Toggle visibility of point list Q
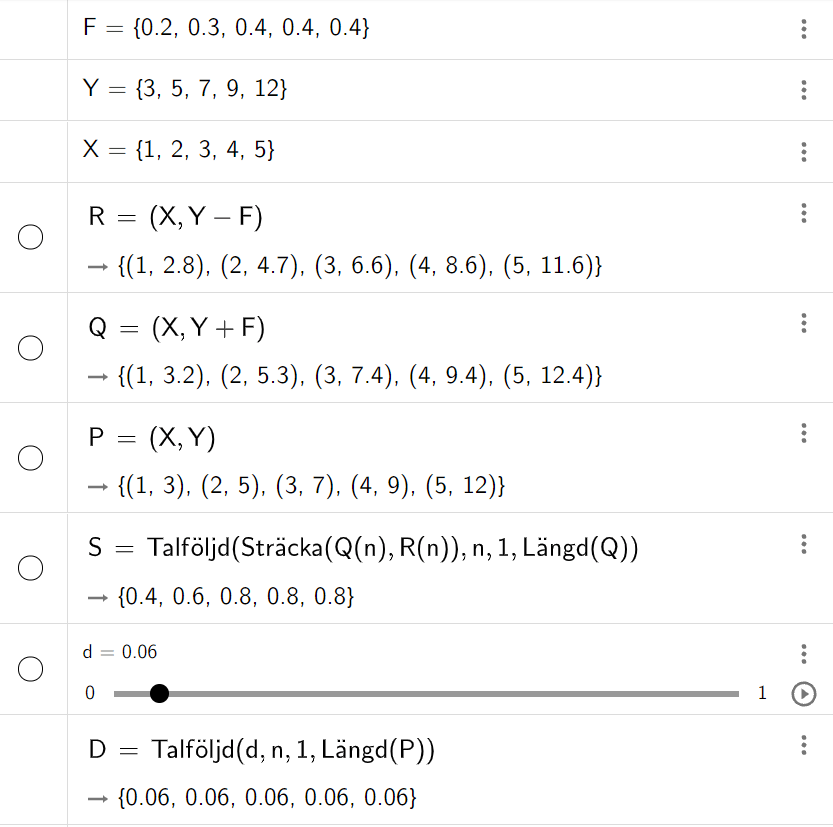 pos(31,348)
